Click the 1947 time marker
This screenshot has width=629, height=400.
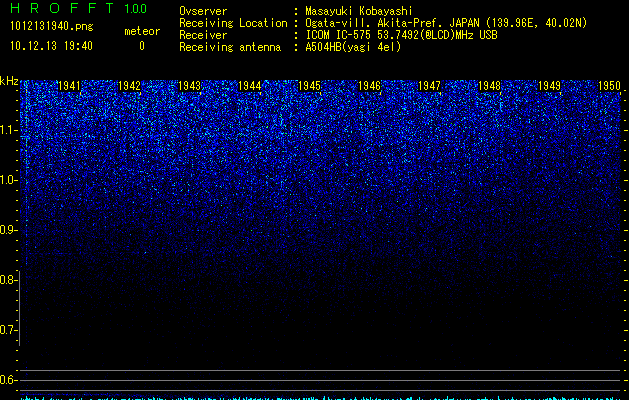pos(429,86)
